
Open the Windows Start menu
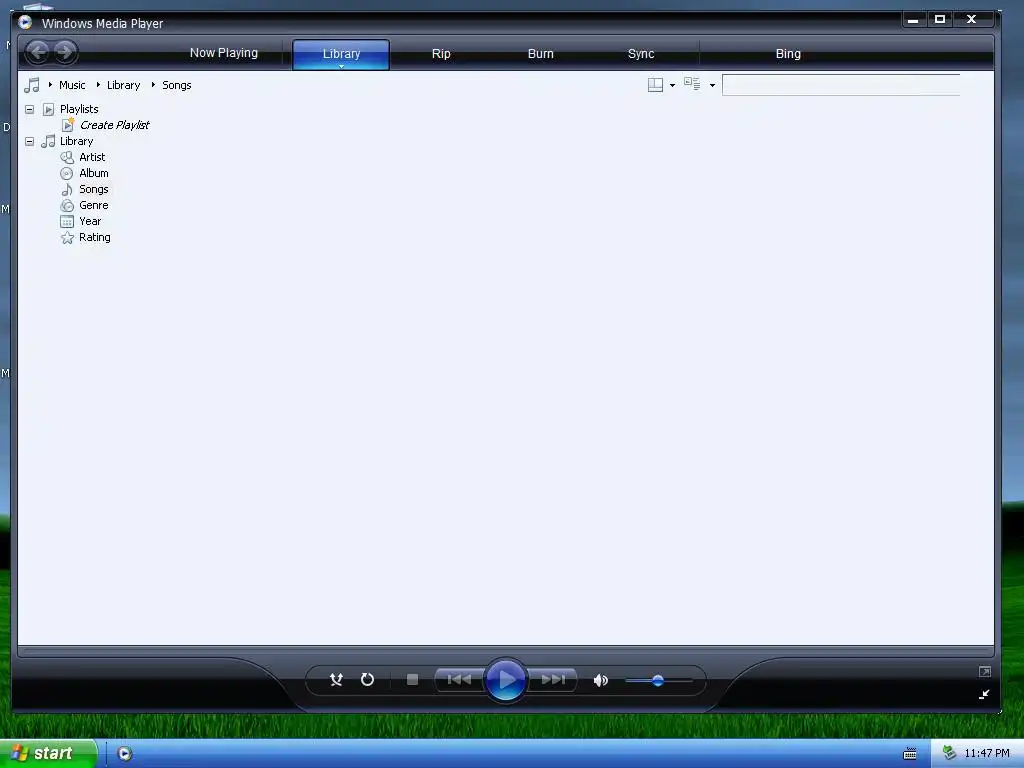click(x=47, y=753)
